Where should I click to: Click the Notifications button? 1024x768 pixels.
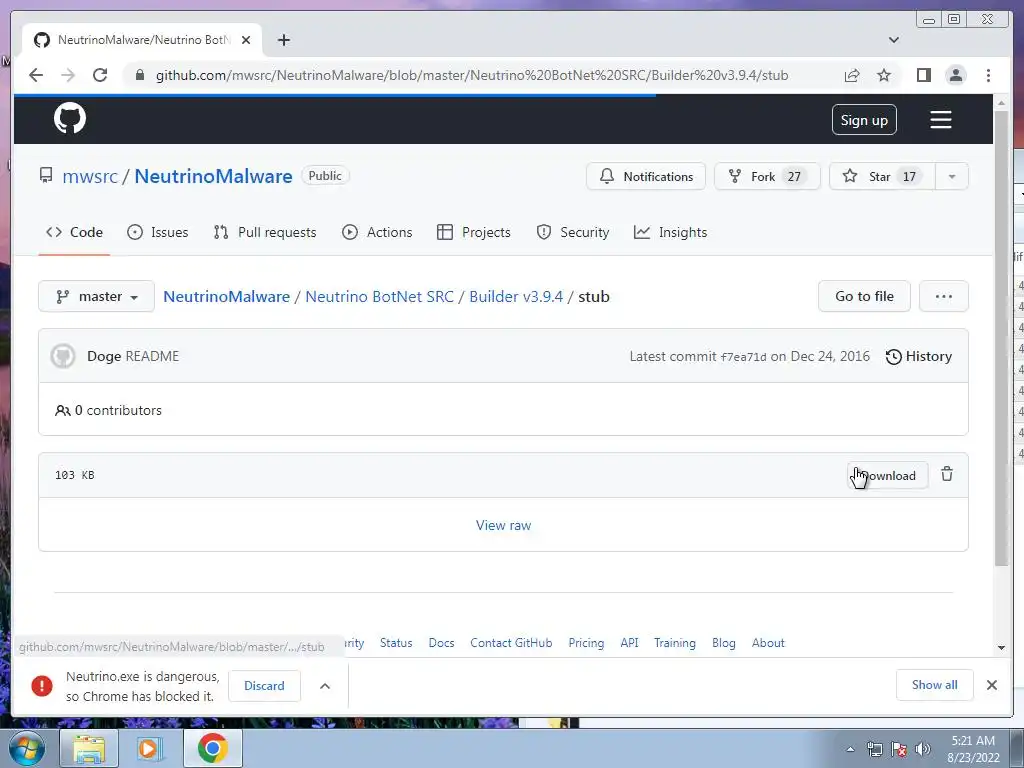[x=646, y=176]
